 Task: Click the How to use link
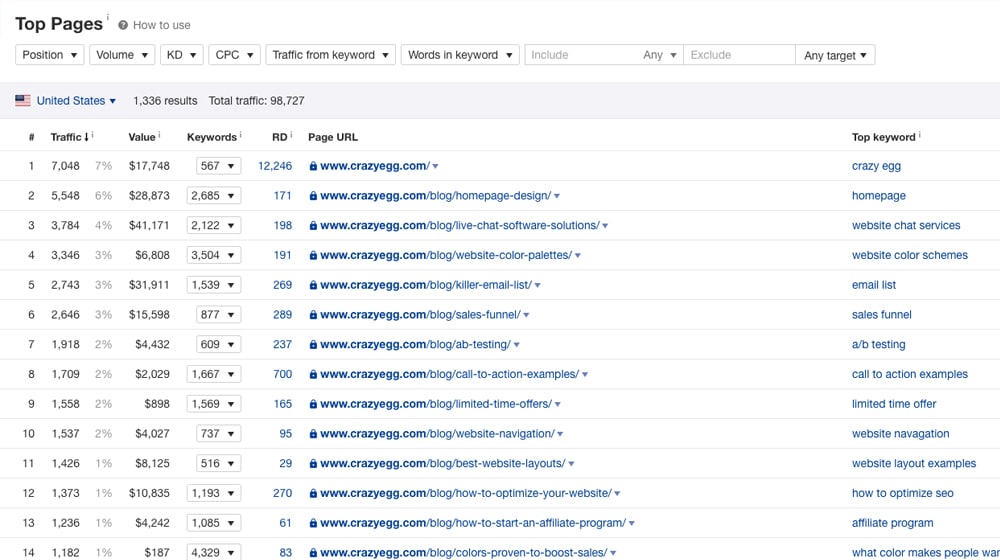tap(161, 25)
